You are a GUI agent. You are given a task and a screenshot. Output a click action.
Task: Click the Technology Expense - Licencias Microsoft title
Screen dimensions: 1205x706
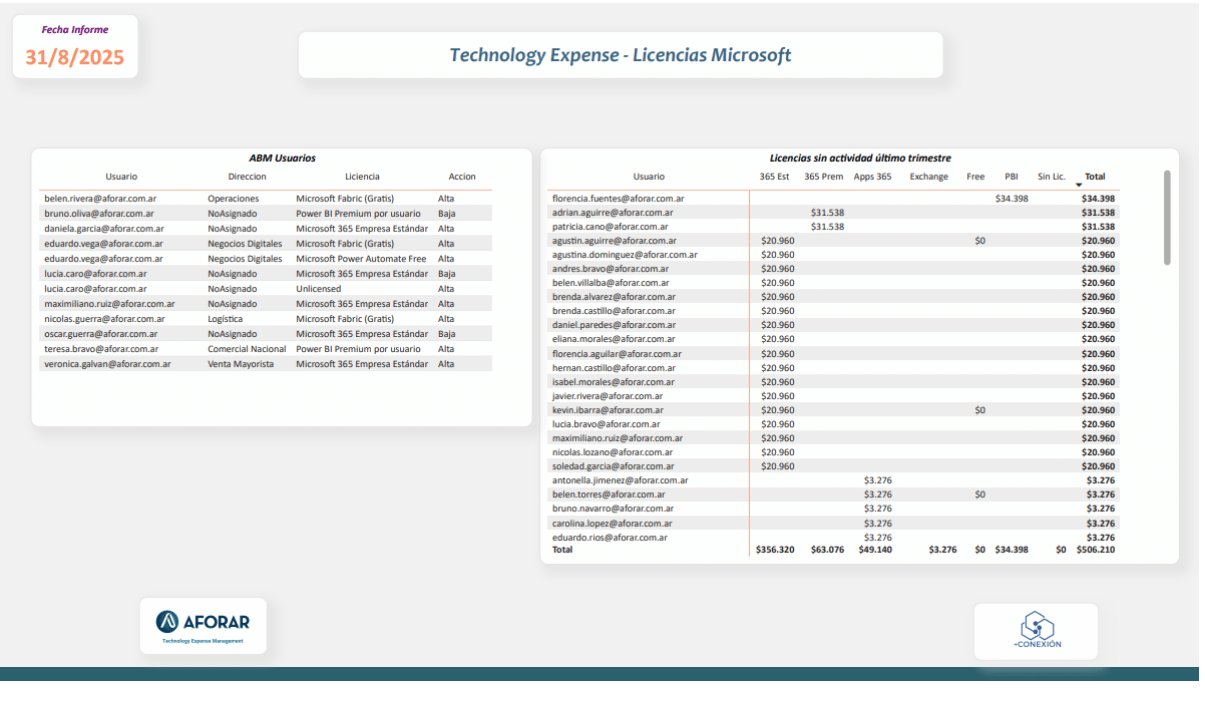[620, 55]
